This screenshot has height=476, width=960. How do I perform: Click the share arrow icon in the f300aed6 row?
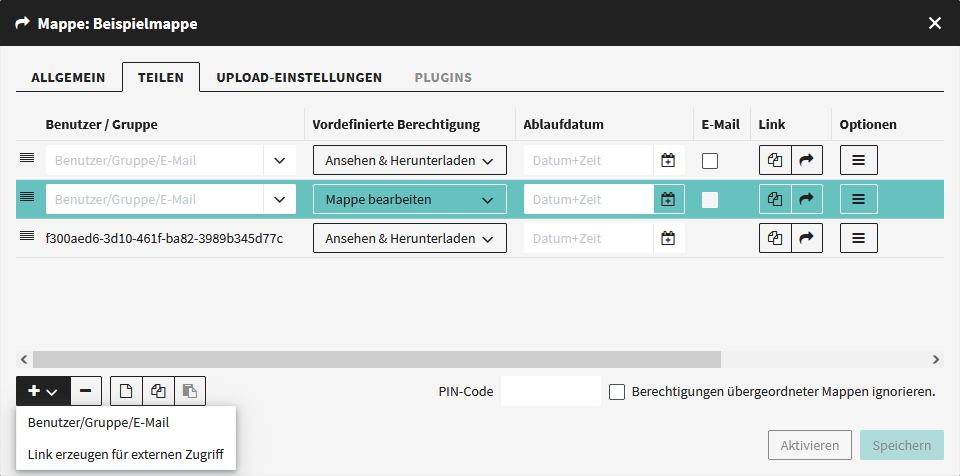point(807,238)
